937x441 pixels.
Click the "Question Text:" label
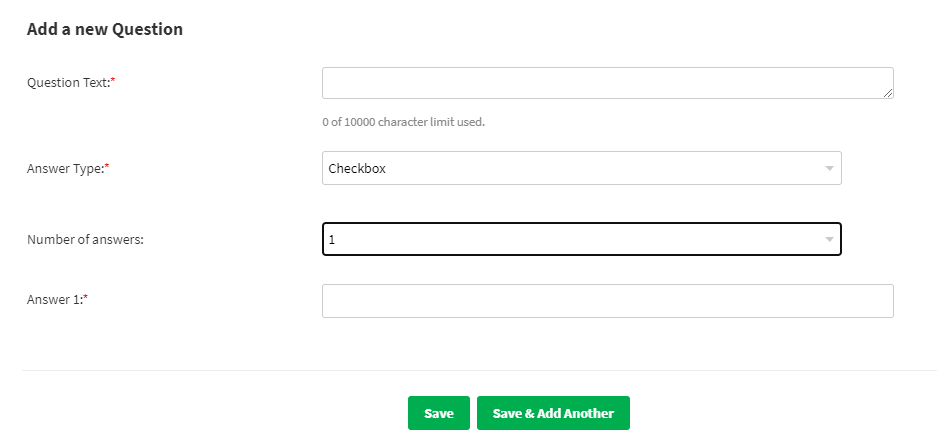coord(68,82)
